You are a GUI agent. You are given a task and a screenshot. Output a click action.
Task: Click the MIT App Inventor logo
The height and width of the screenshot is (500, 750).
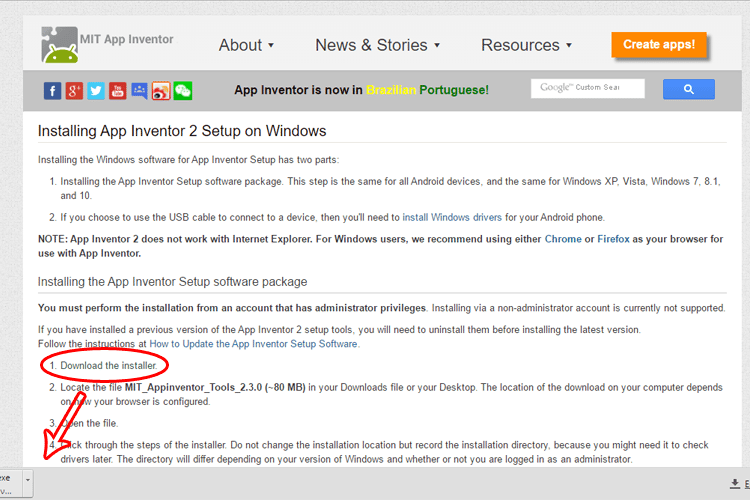(60, 45)
